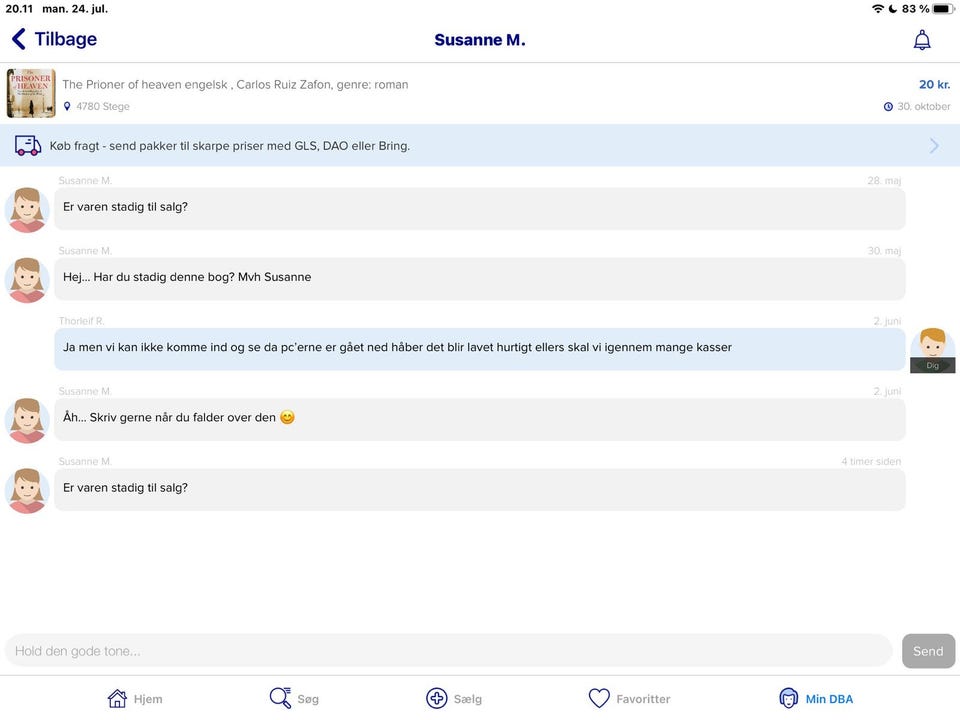Viewport: 960px width, 720px height.
Task: Open the Prisoner of Heaven book thumbnail
Action: click(31, 93)
